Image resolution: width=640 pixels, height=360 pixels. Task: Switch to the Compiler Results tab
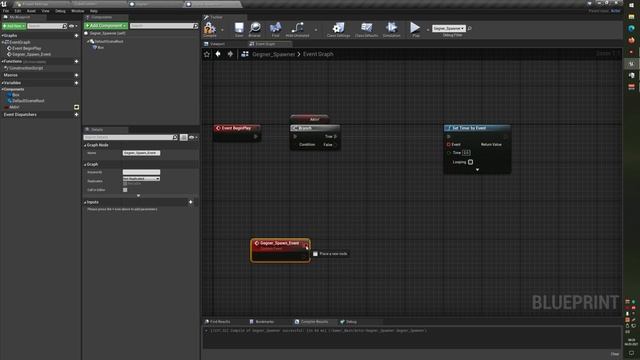pos(314,322)
